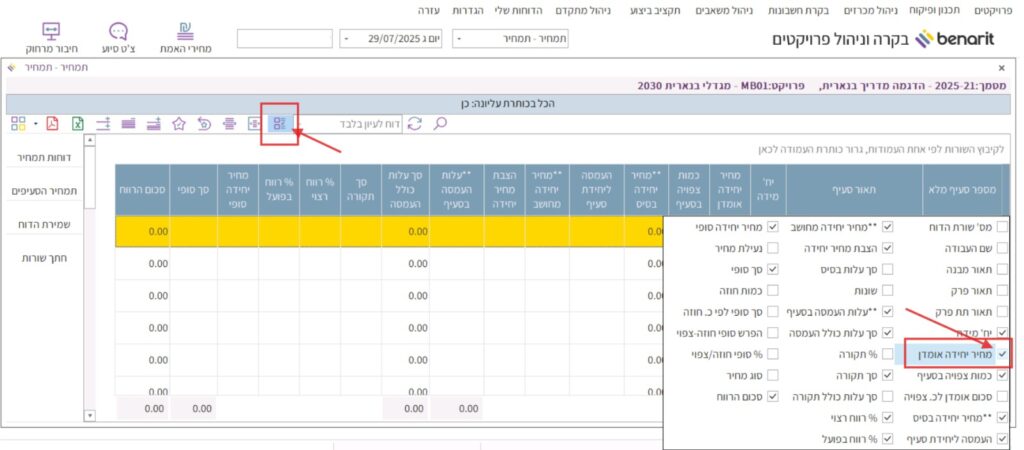This screenshot has height=450, width=1024.
Task: Uncheck the מחיר יחידה אומדן column
Action: click(1002, 353)
